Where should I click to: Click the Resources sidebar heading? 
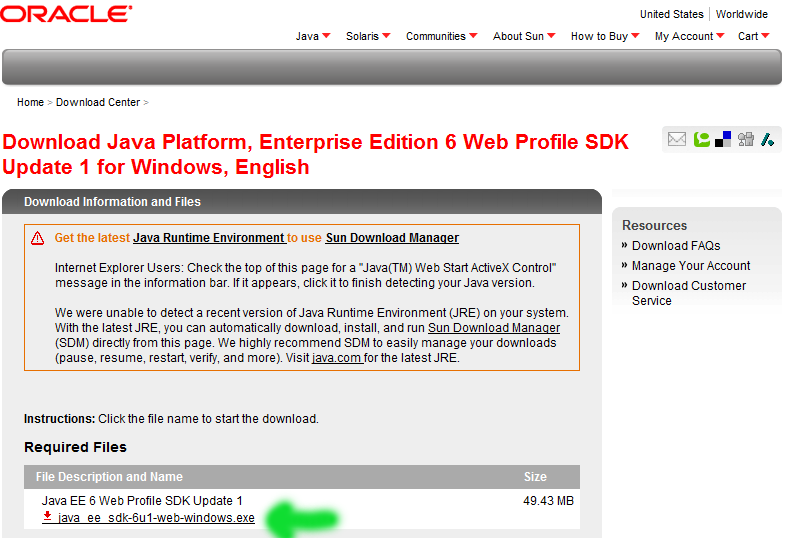coord(654,225)
